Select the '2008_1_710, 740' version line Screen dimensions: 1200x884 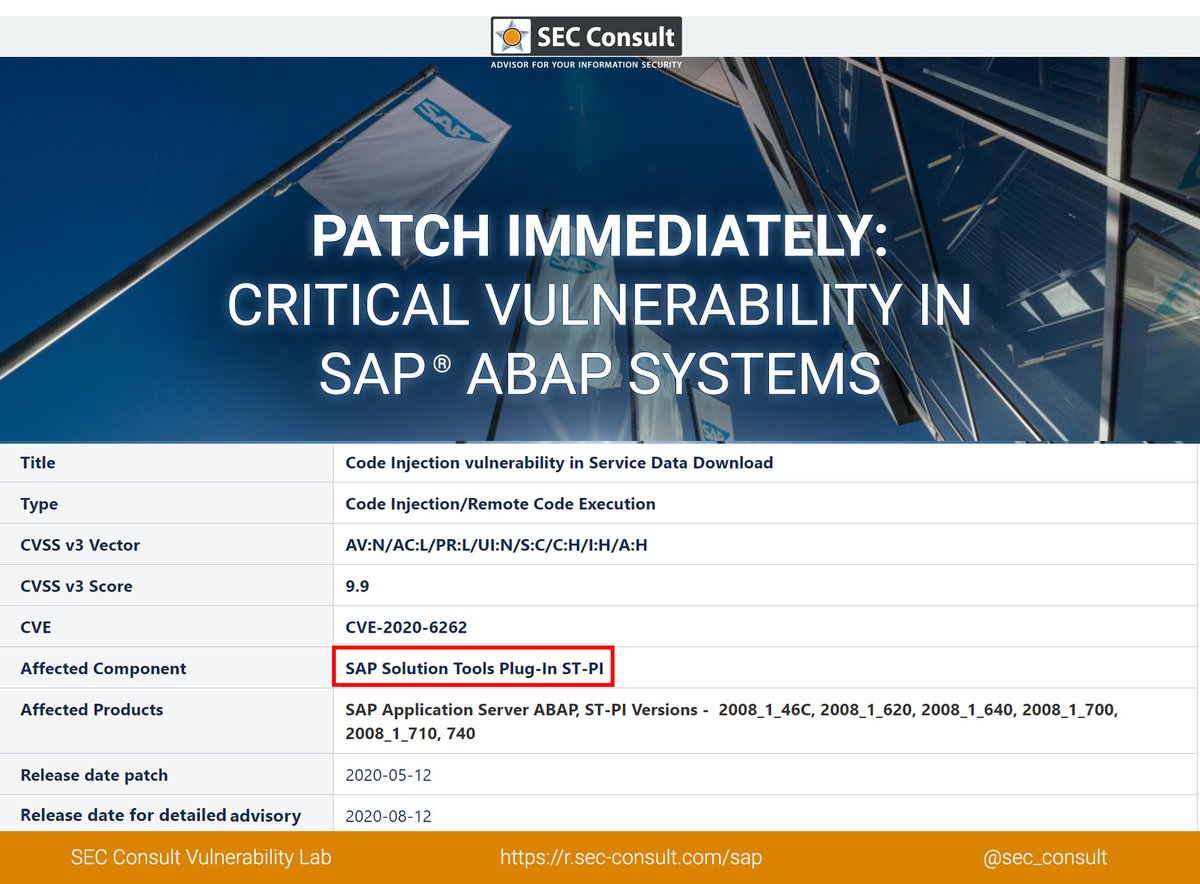410,733
